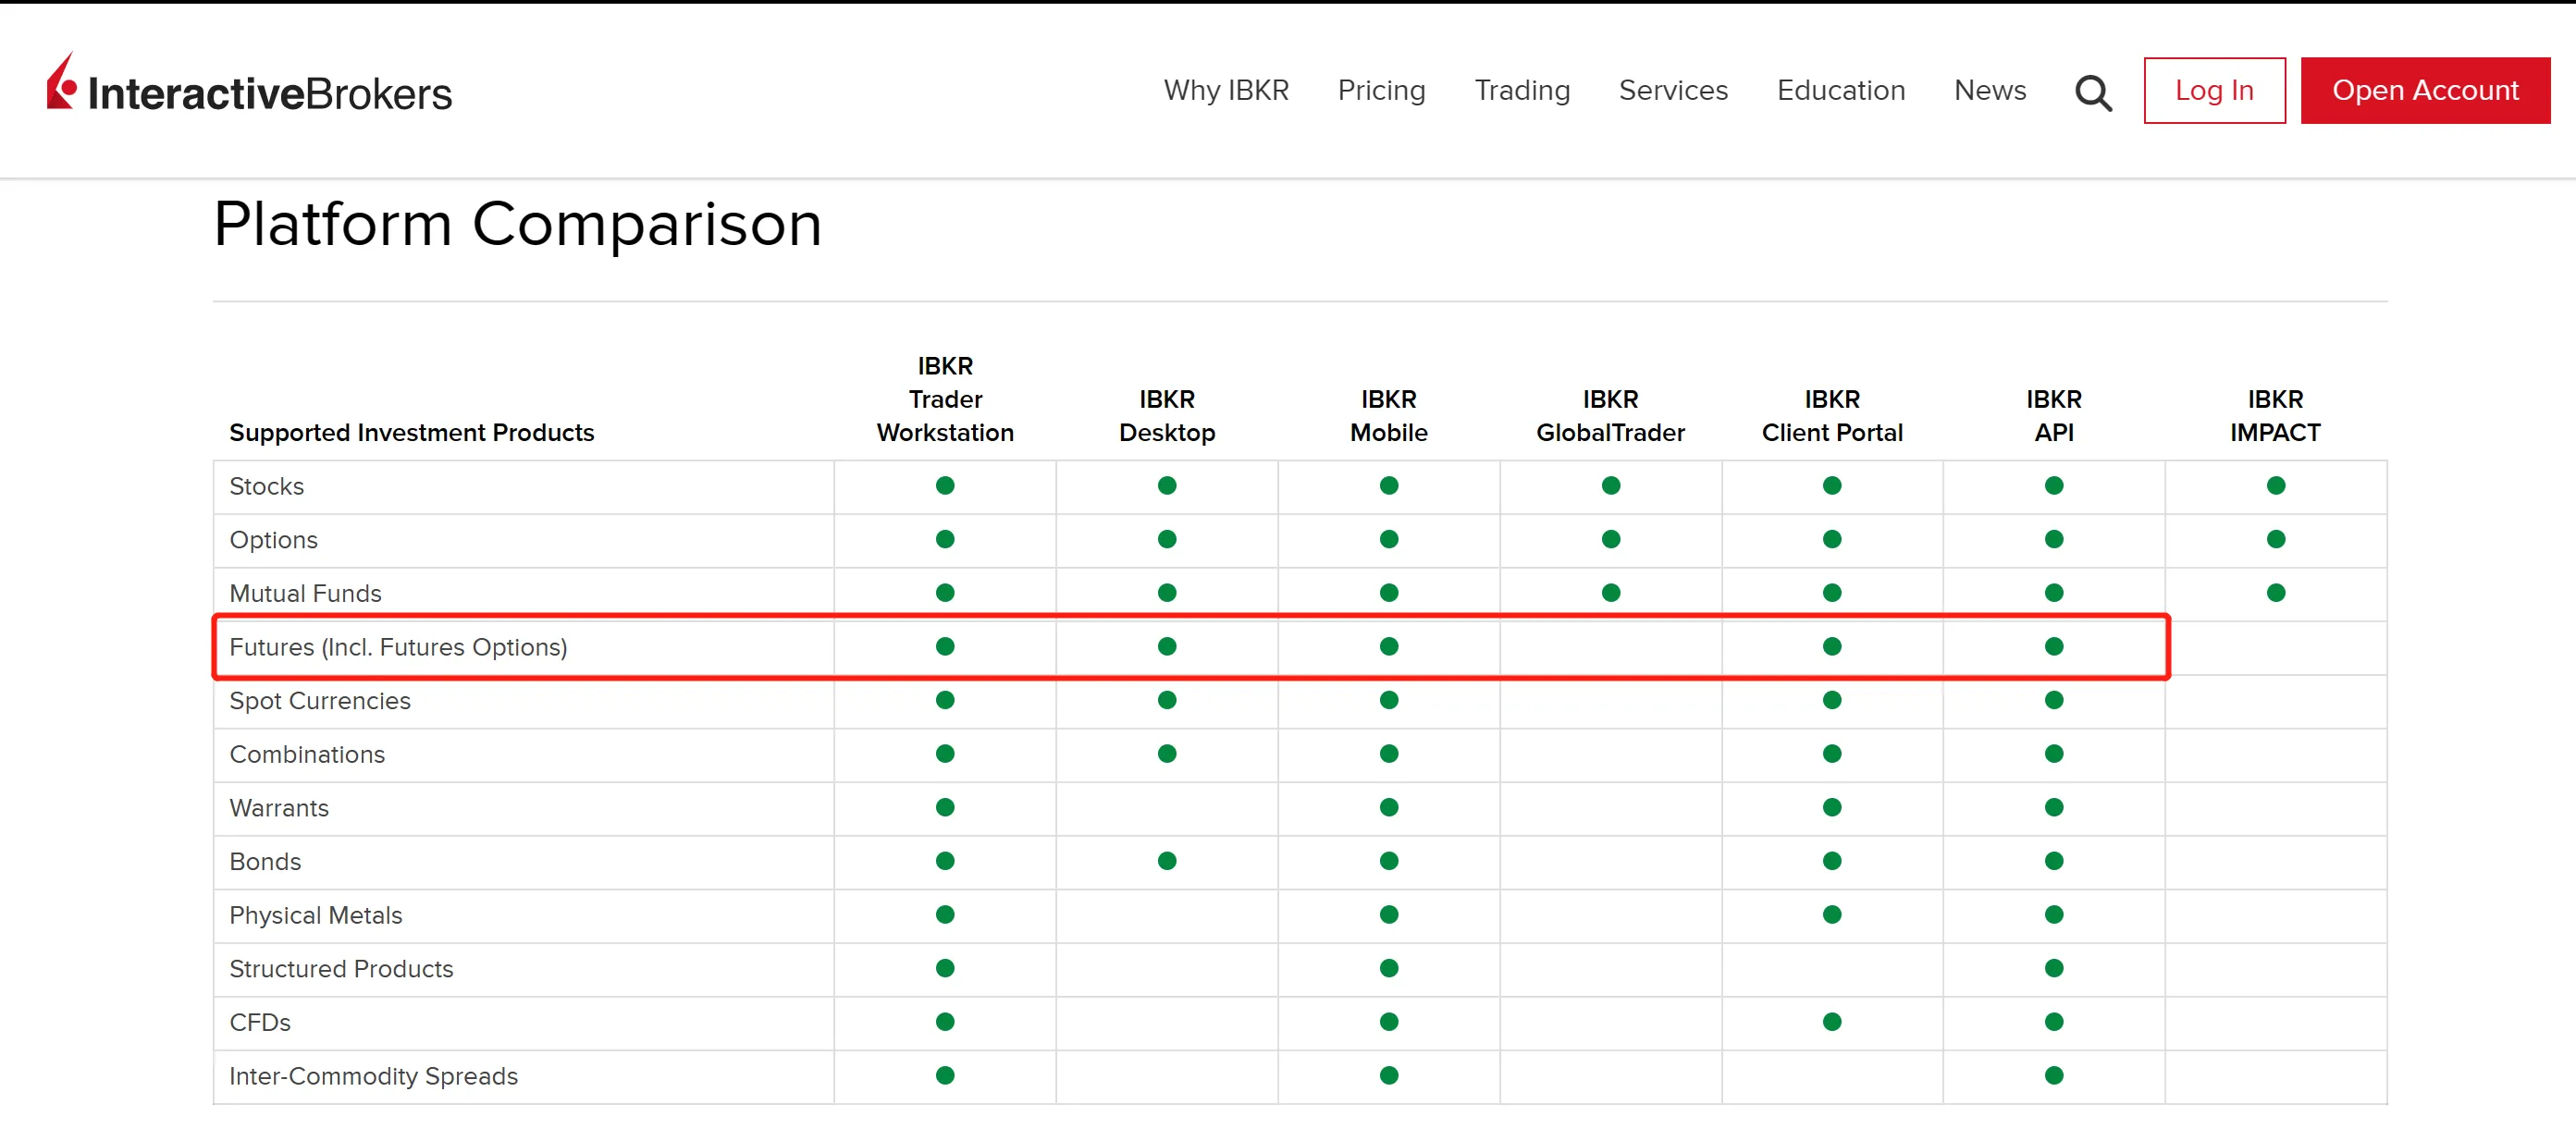The image size is (2576, 1141).
Task: Click the IBKR GlobalTrader column header
Action: point(1610,416)
